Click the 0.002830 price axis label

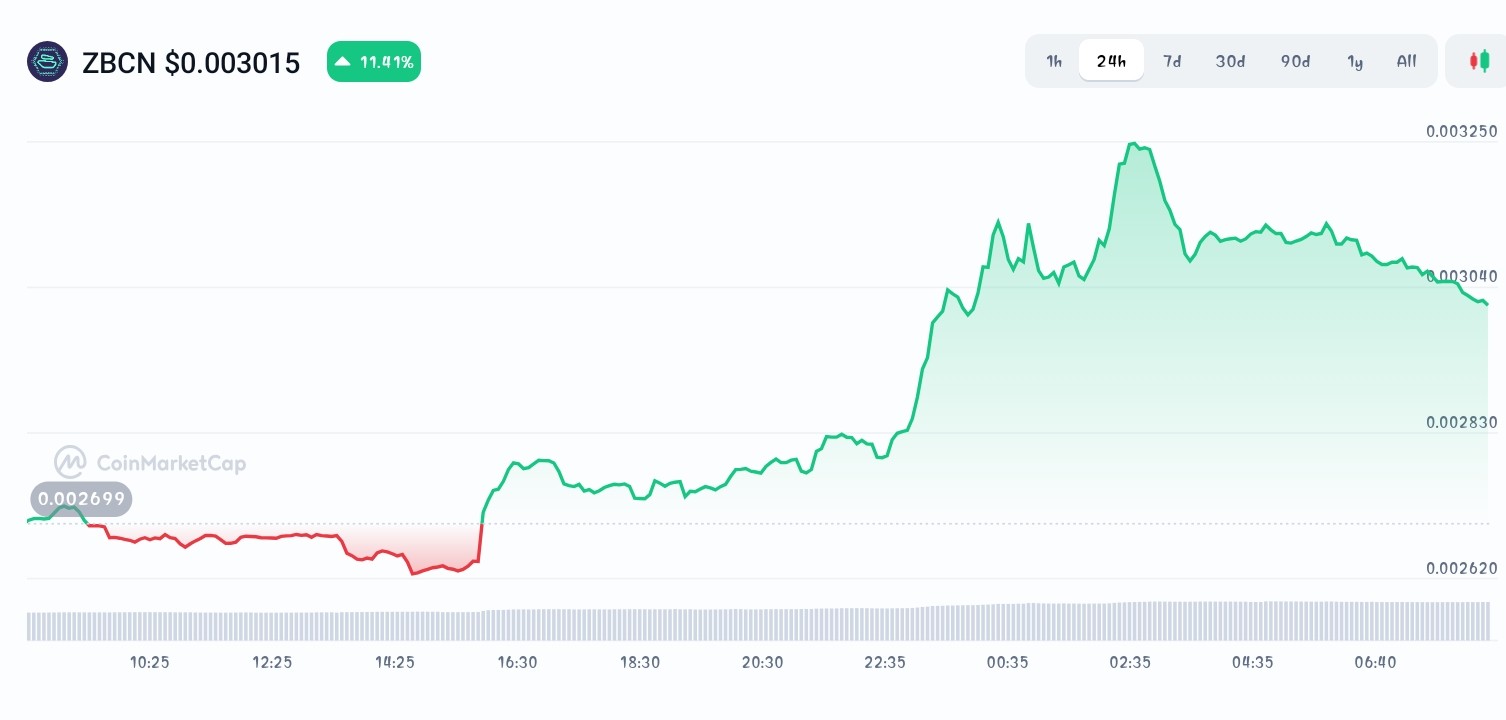pyautogui.click(x=1461, y=422)
